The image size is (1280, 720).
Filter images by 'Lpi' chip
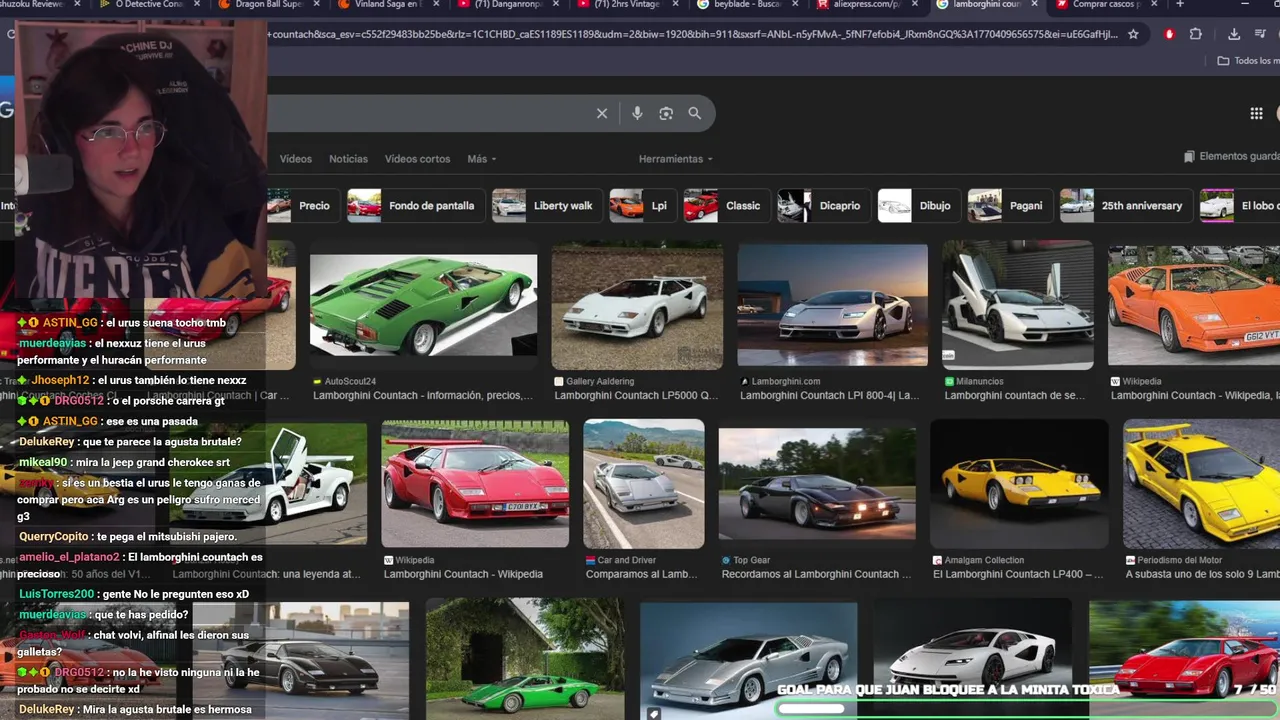pos(643,206)
